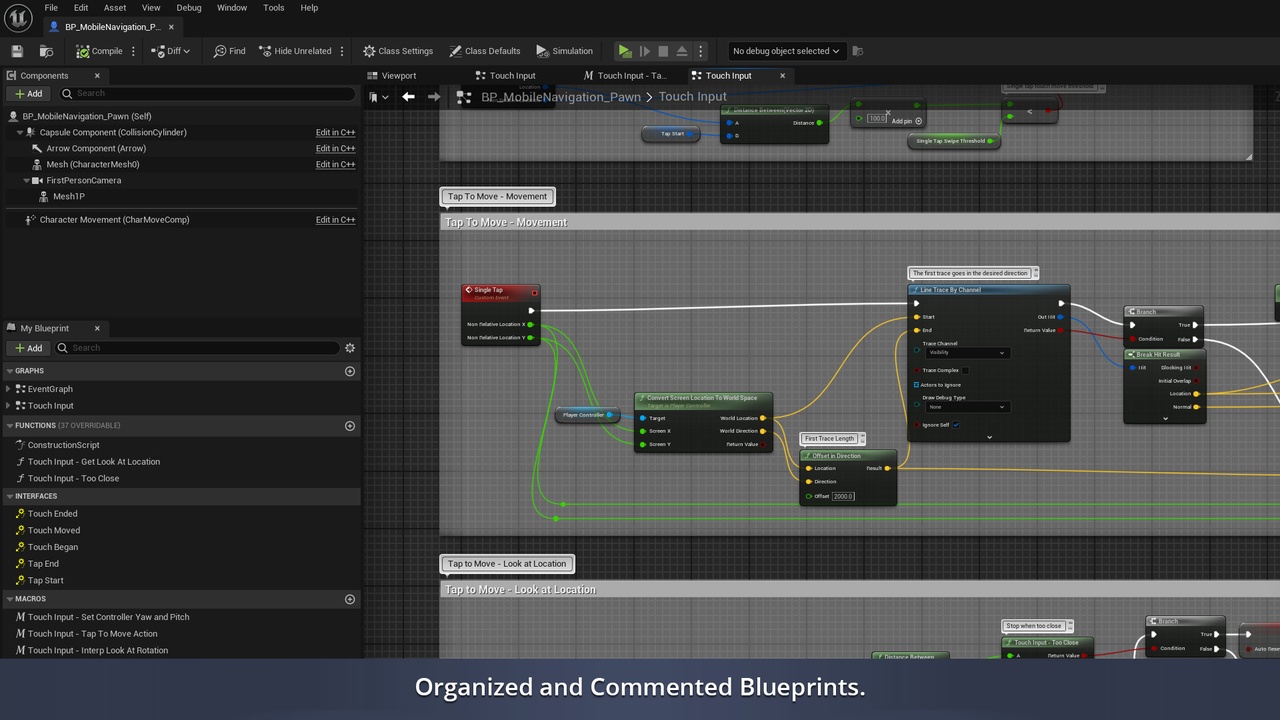Open the File menu

pos(51,8)
